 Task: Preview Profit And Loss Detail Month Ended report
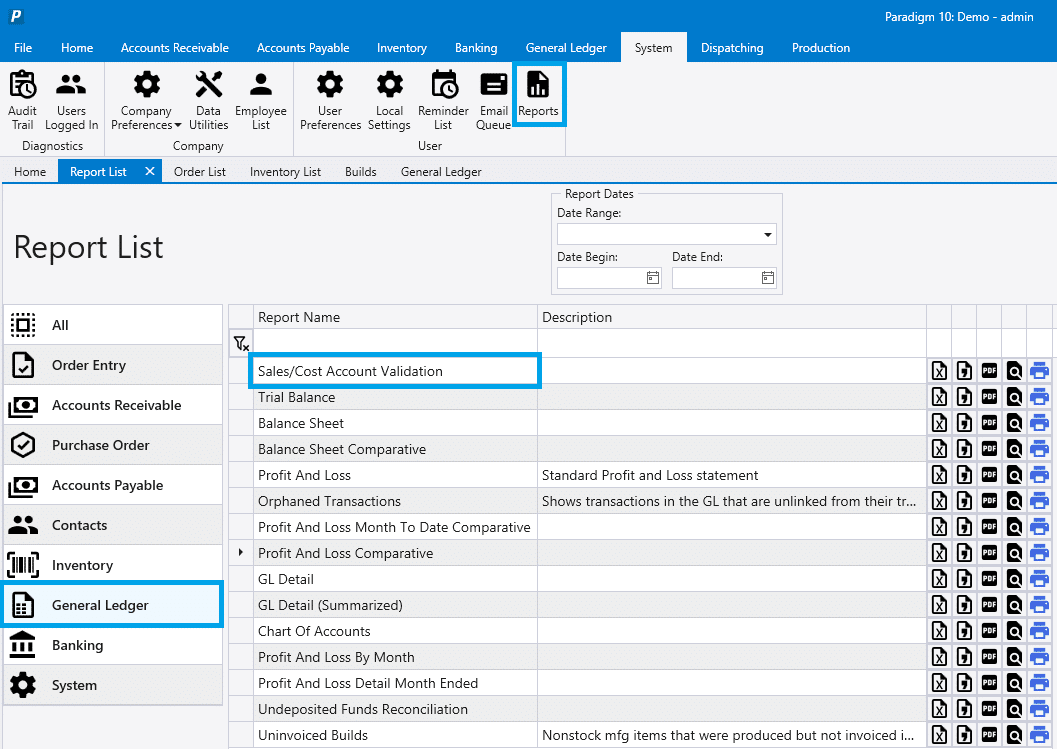pyautogui.click(x=1014, y=683)
